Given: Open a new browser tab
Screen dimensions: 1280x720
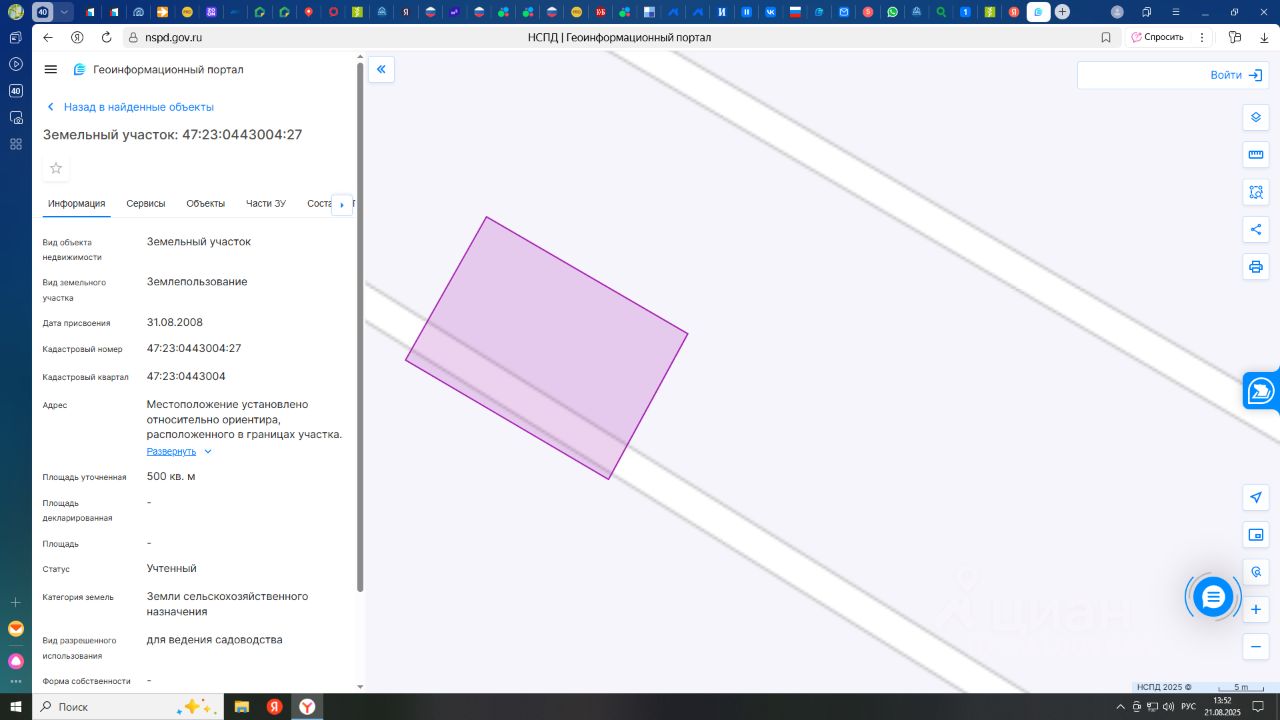Looking at the screenshot, I should [1062, 12].
